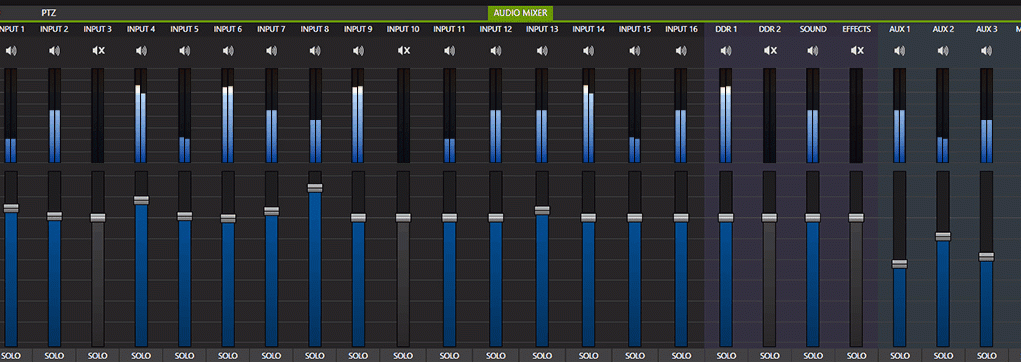Toggle mute on INPUT 7
The image size is (1021, 362).
(x=272, y=50)
